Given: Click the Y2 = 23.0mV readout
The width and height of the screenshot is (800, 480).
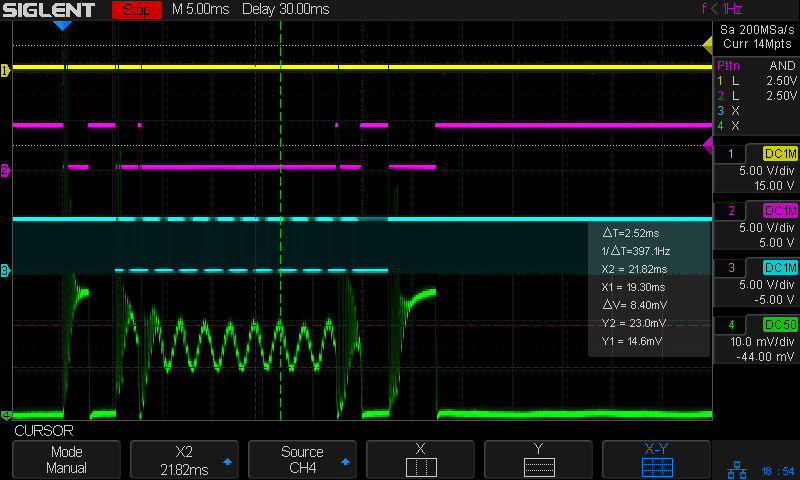Looking at the screenshot, I should (x=633, y=323).
